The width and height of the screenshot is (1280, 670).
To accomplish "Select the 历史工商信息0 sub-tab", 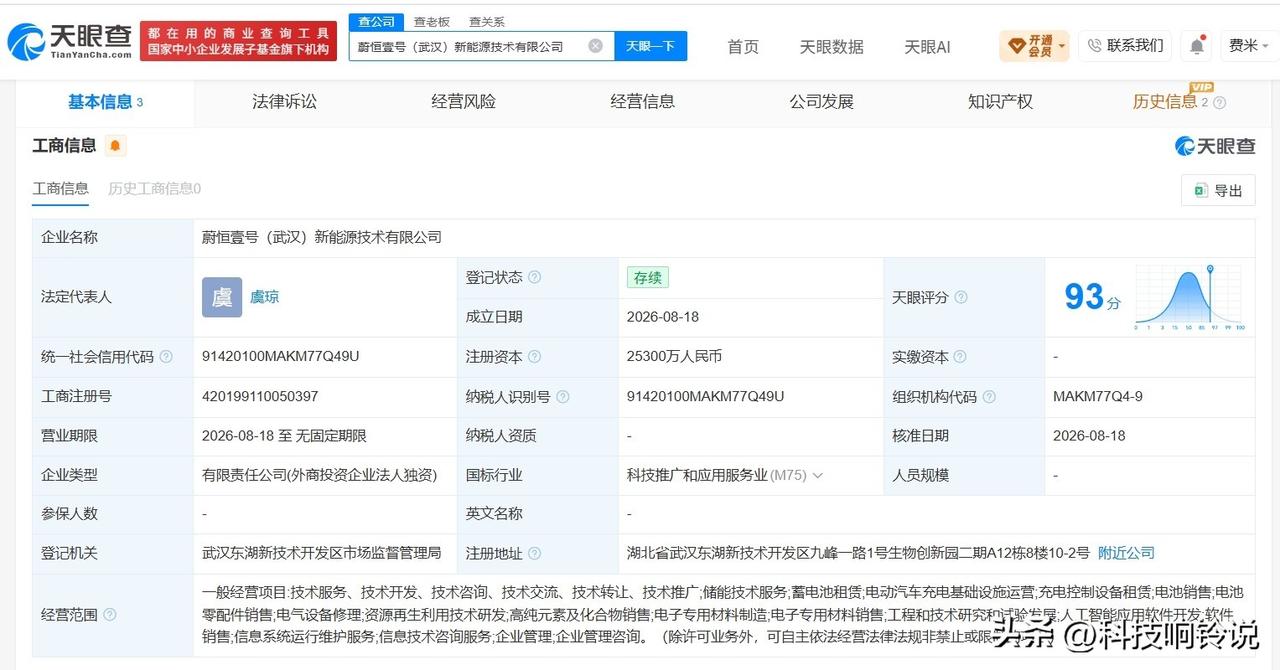I will coord(154,189).
